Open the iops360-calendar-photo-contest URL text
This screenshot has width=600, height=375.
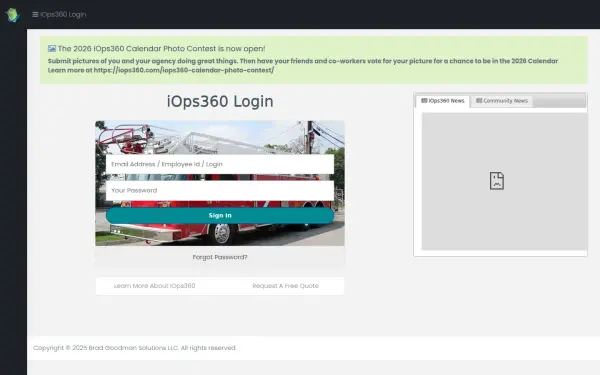coord(184,70)
